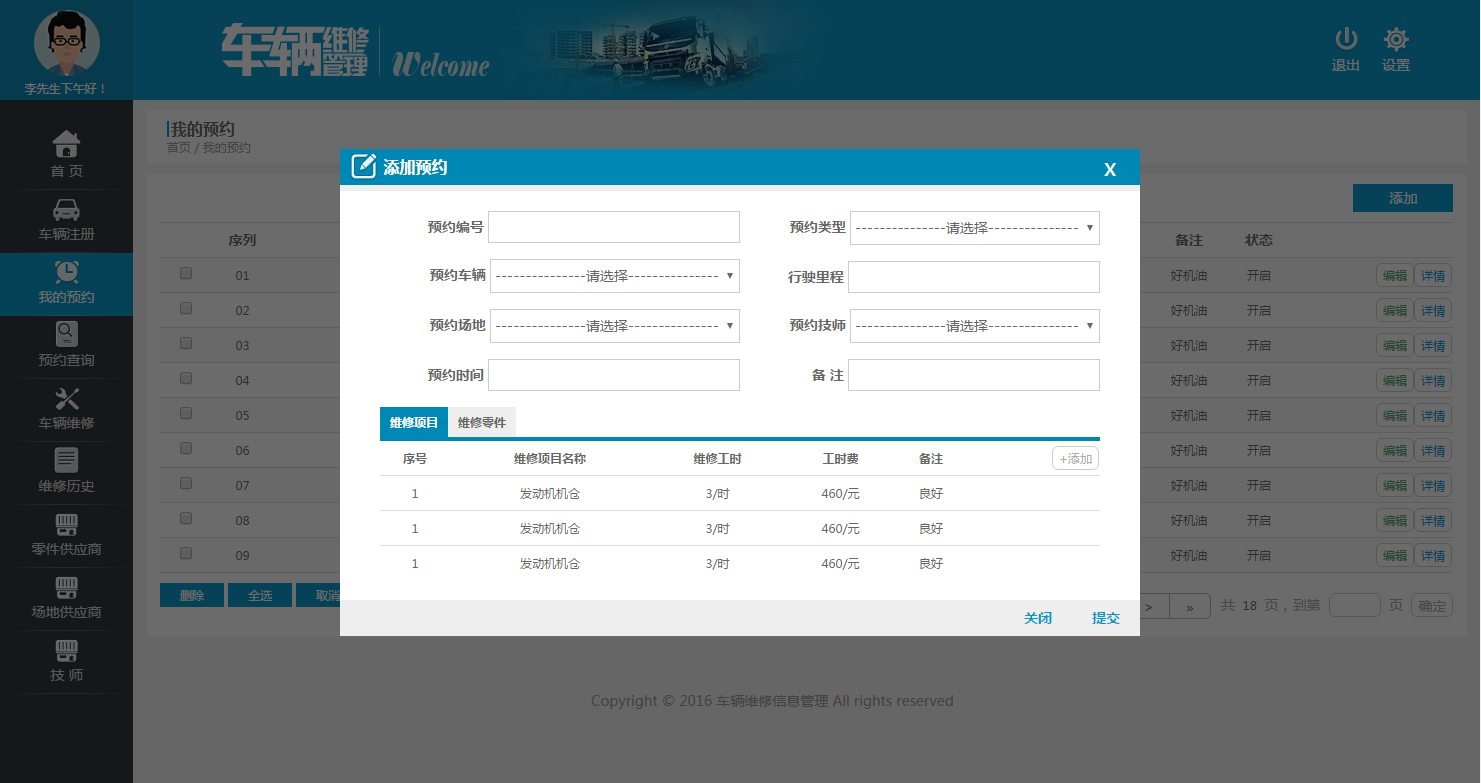Expand the 预约技师 dropdown
Screen dimensions: 1481x783
pyautogui.click(x=974, y=326)
